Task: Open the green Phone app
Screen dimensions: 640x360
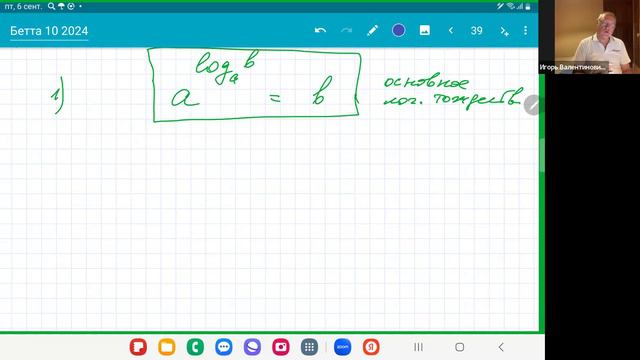Action: 195,347
